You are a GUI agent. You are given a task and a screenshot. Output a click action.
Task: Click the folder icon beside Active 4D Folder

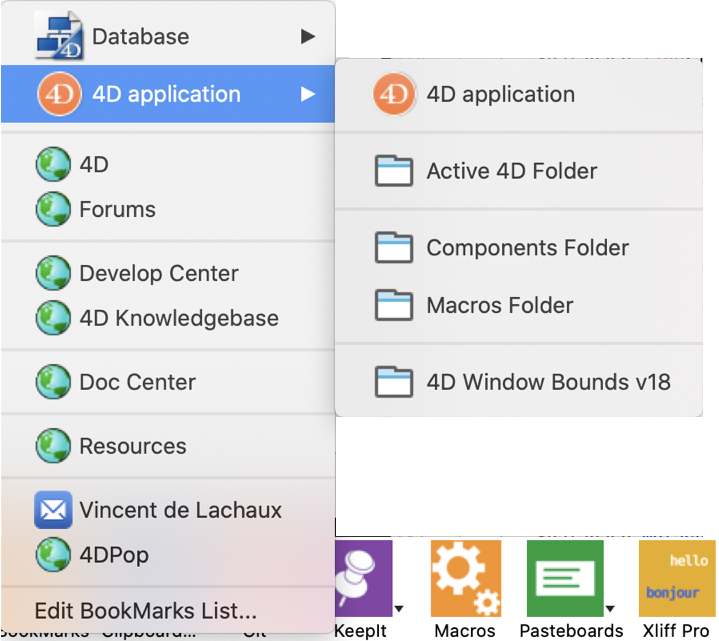tap(394, 171)
